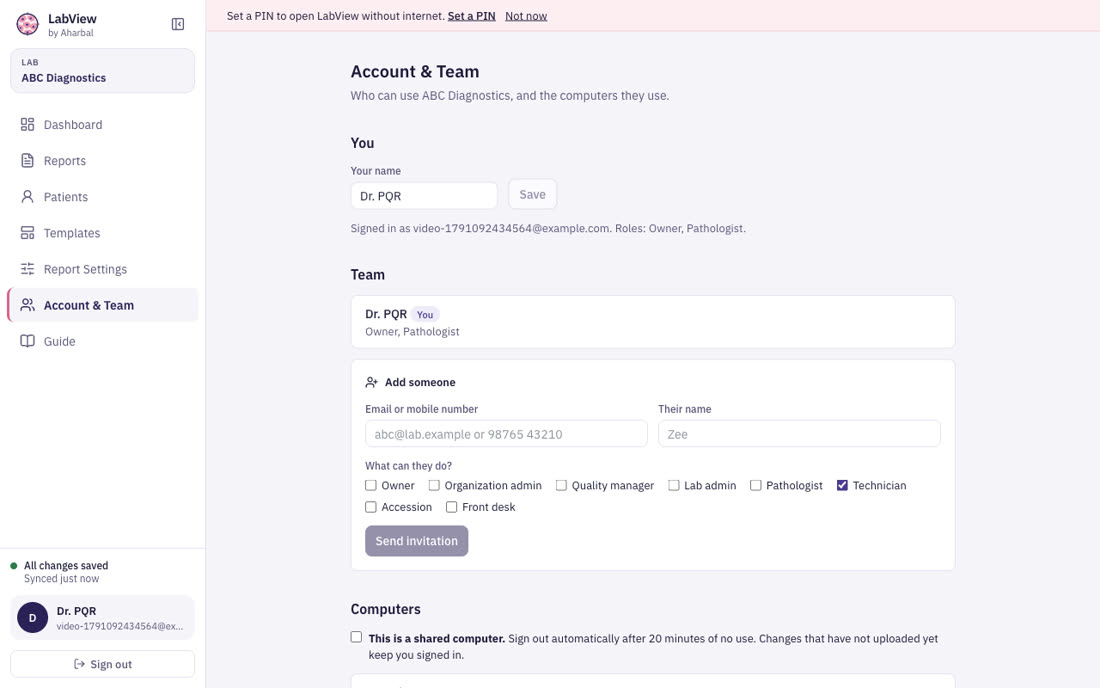
Task: Tick the Lab admin checkbox
Action: point(673,485)
